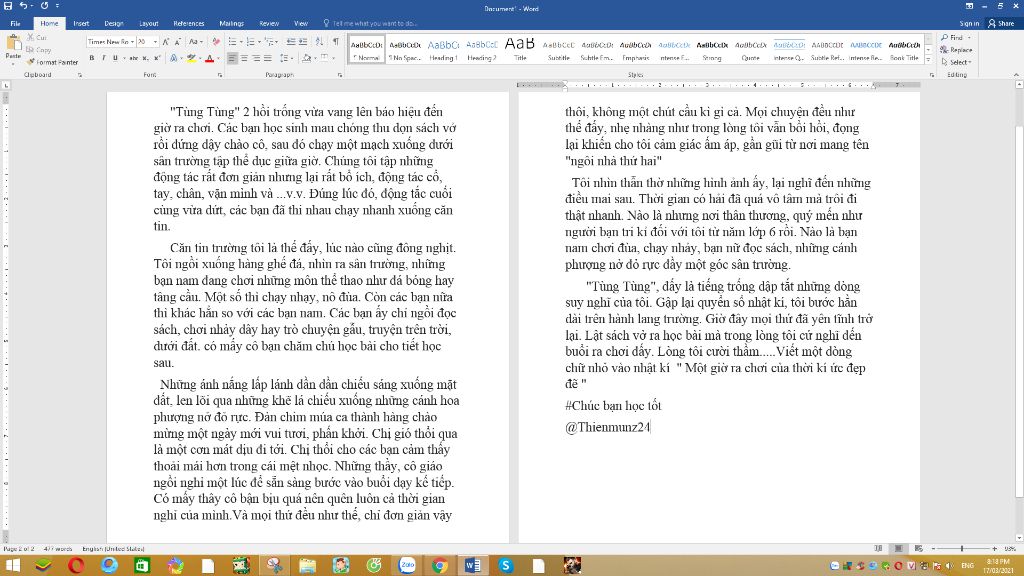Click the vertical scrollbar of document
Image resolution: width=1024 pixels, height=576 pixels.
[x=1019, y=312]
